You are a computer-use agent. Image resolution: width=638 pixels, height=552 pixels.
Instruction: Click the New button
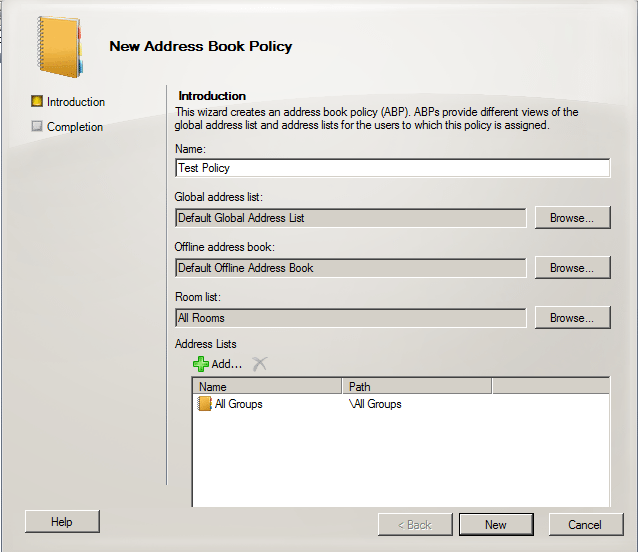click(496, 525)
